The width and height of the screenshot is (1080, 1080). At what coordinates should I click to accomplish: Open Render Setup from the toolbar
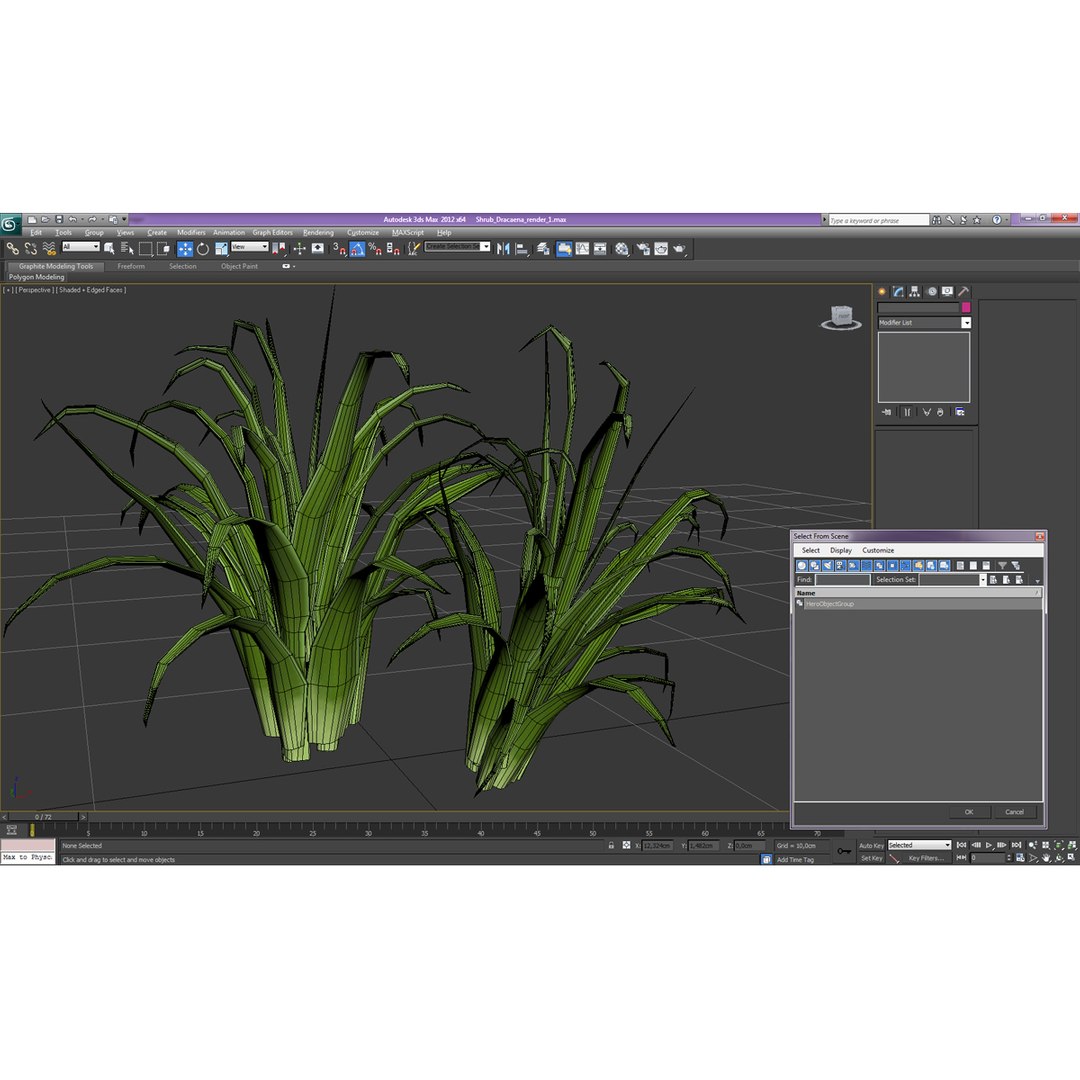643,249
